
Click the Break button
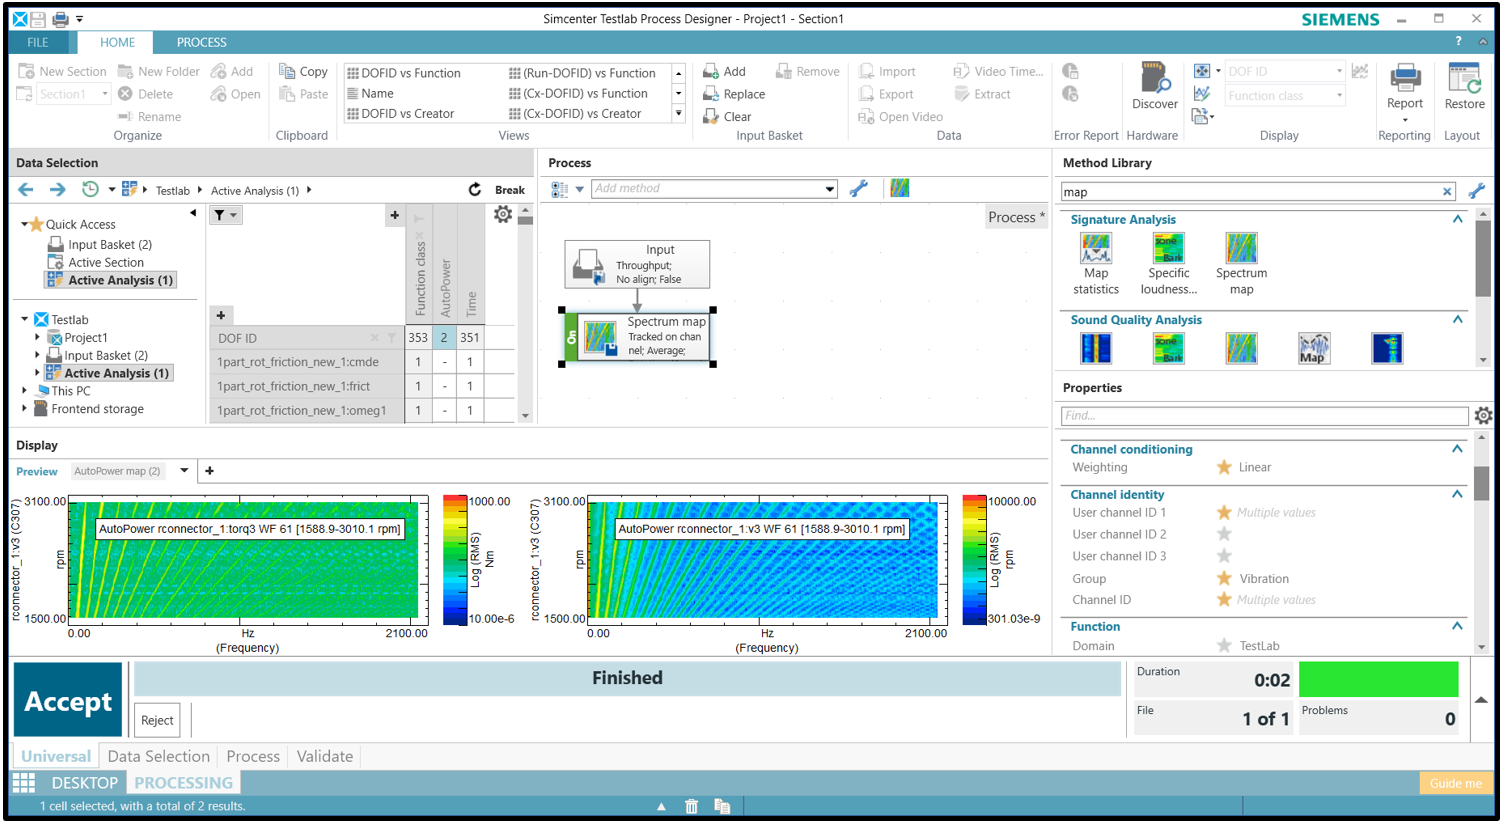[510, 190]
